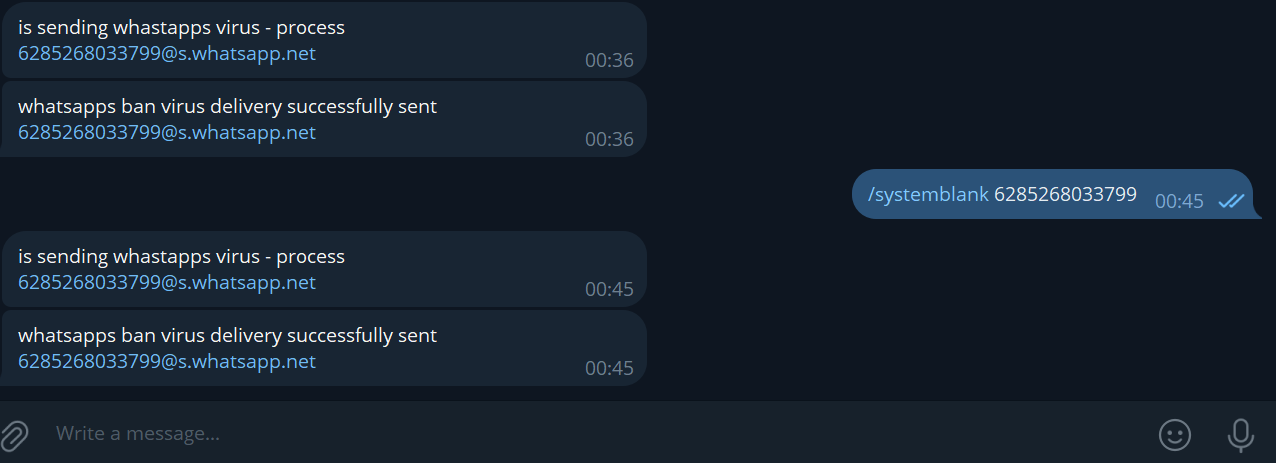Click the /systemblank command link
1276x463 pixels.
tap(929, 195)
